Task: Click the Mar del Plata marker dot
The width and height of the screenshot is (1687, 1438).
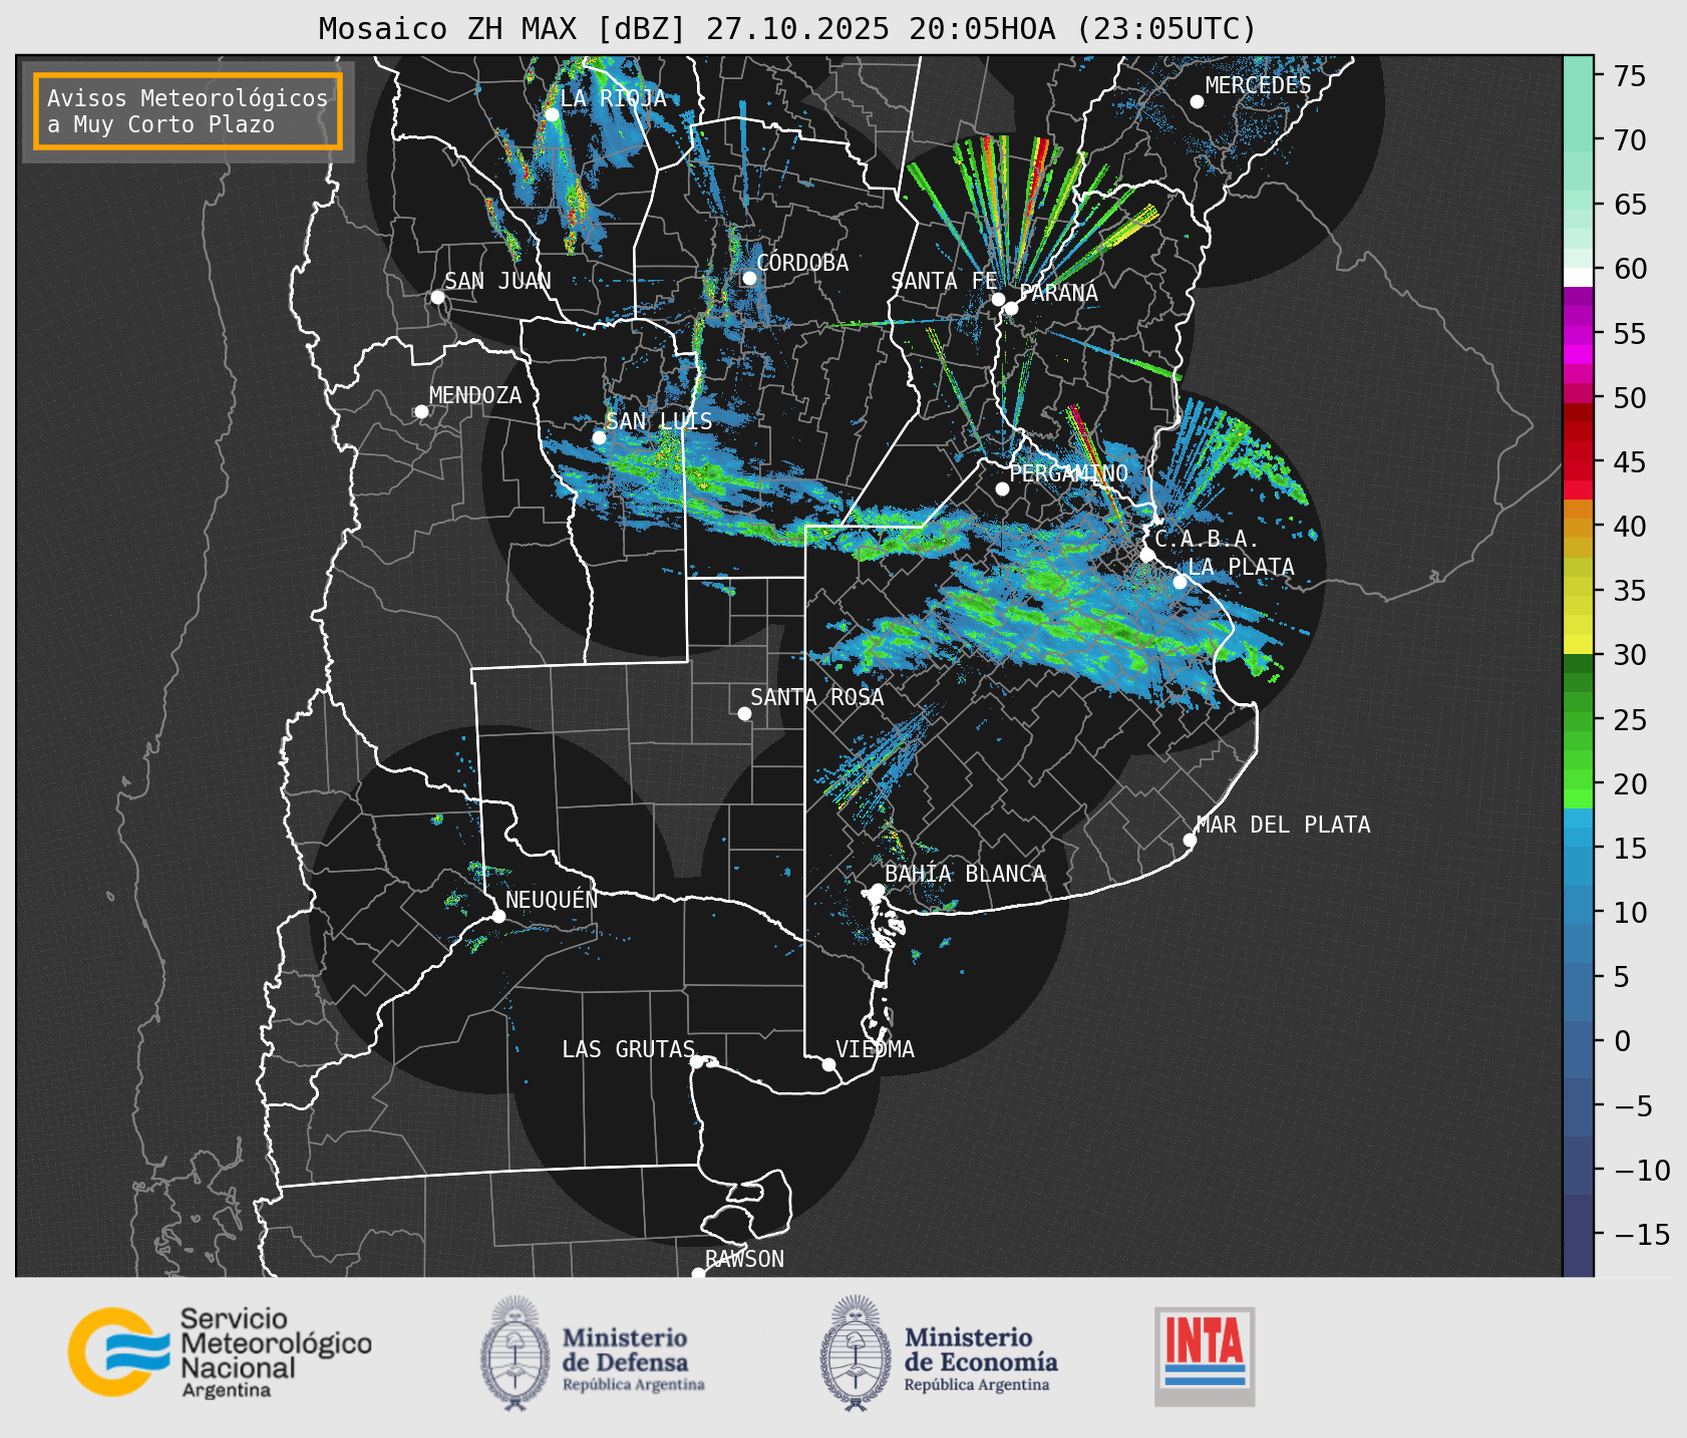Action: 1189,840
